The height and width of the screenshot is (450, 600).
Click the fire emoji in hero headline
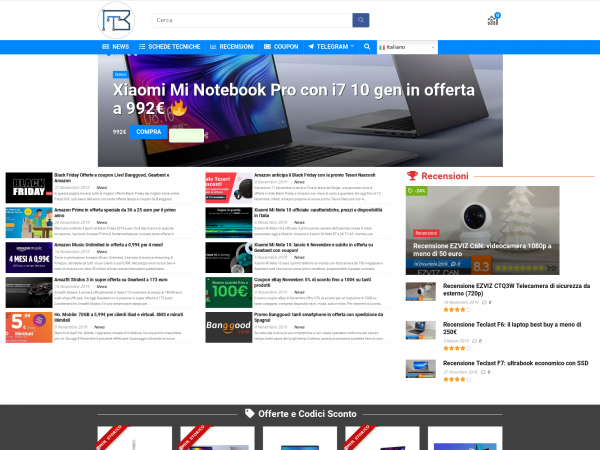click(x=179, y=108)
